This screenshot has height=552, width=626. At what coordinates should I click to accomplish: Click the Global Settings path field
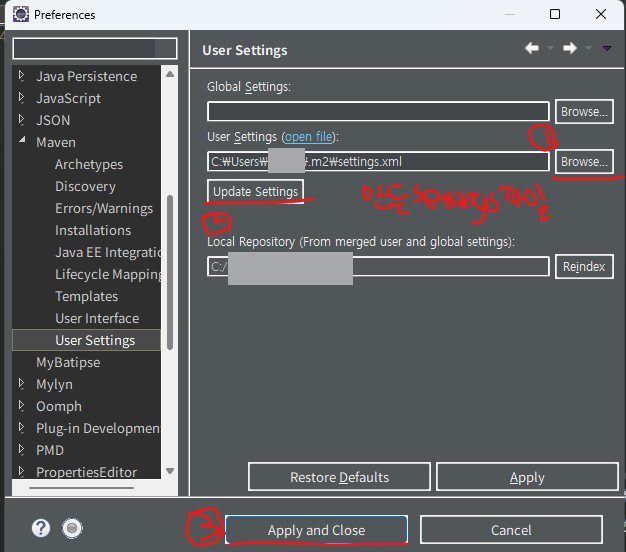[378, 111]
